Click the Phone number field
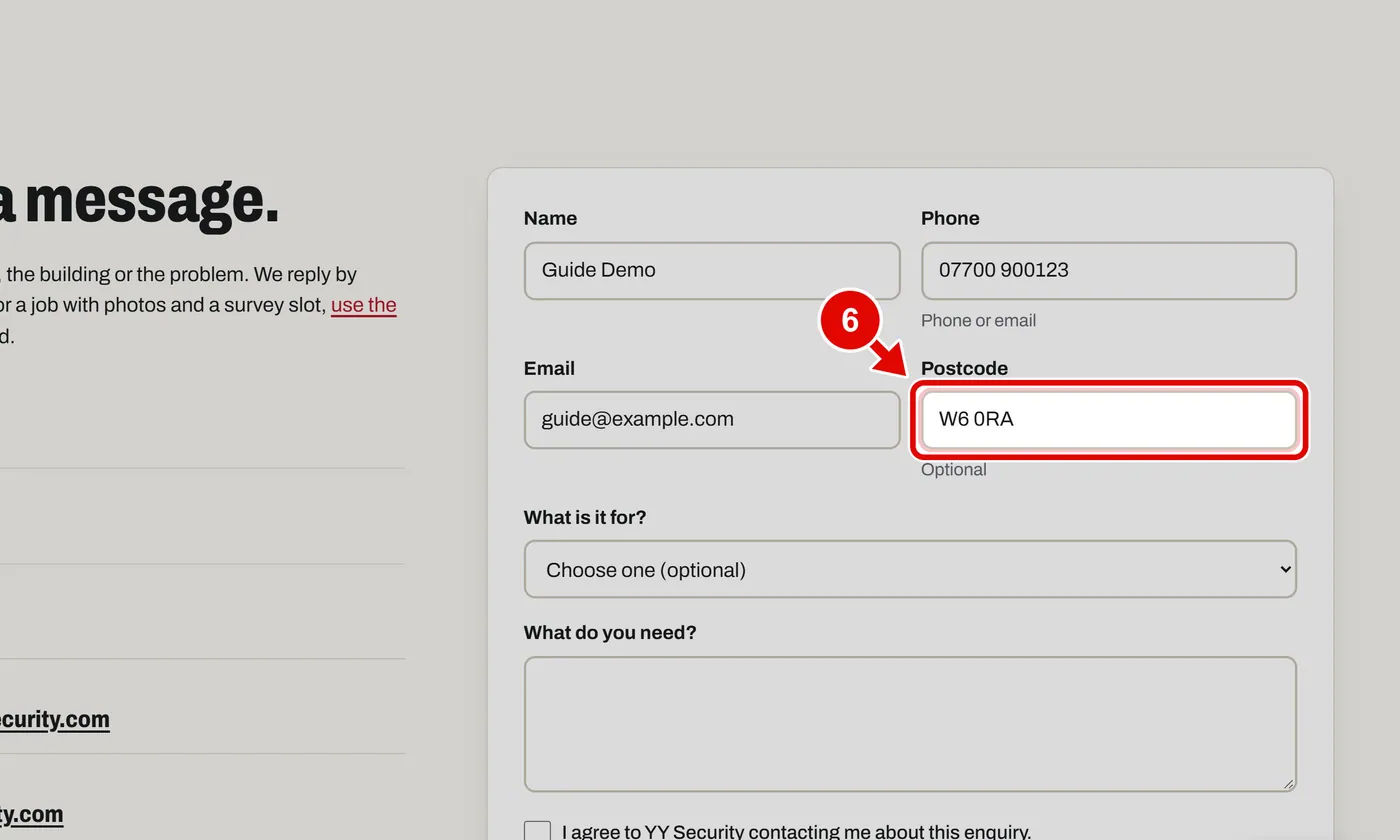The image size is (1400, 840). 1109,270
